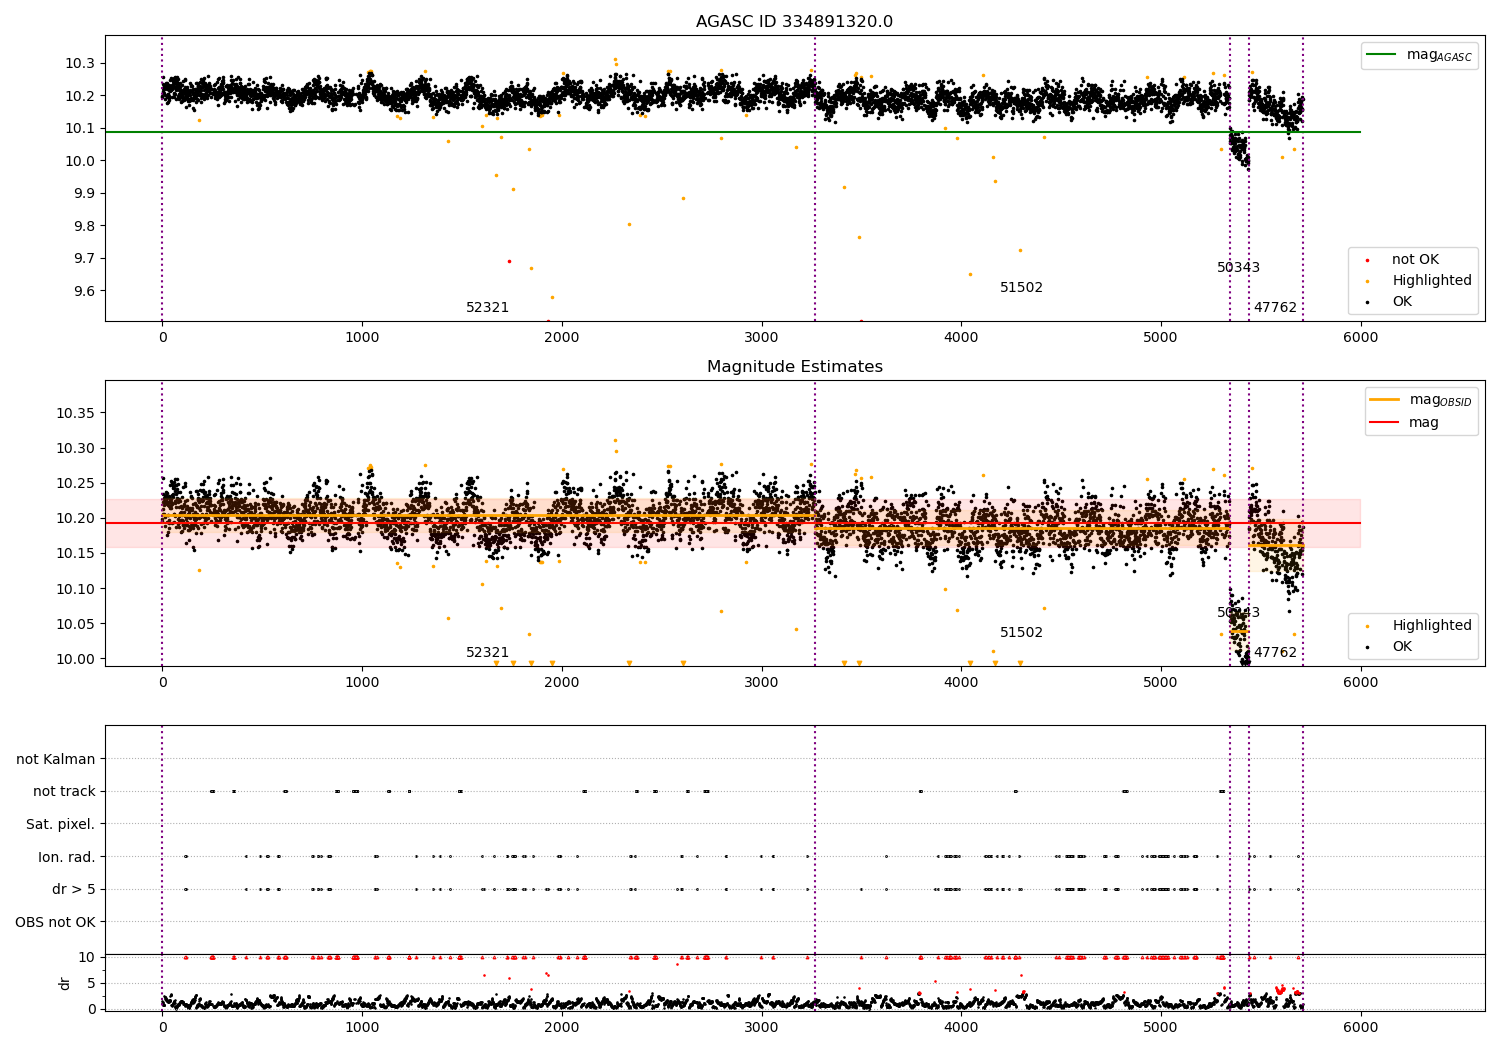1500x1050 pixels.
Task: Click the 9.7 y-axis tick label
Action: coord(83,259)
